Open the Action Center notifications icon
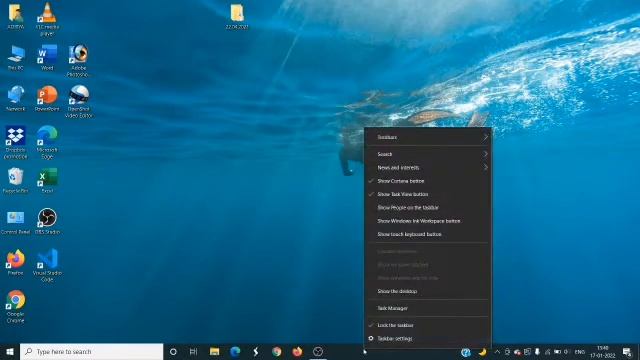Image resolution: width=640 pixels, height=360 pixels. [627, 352]
